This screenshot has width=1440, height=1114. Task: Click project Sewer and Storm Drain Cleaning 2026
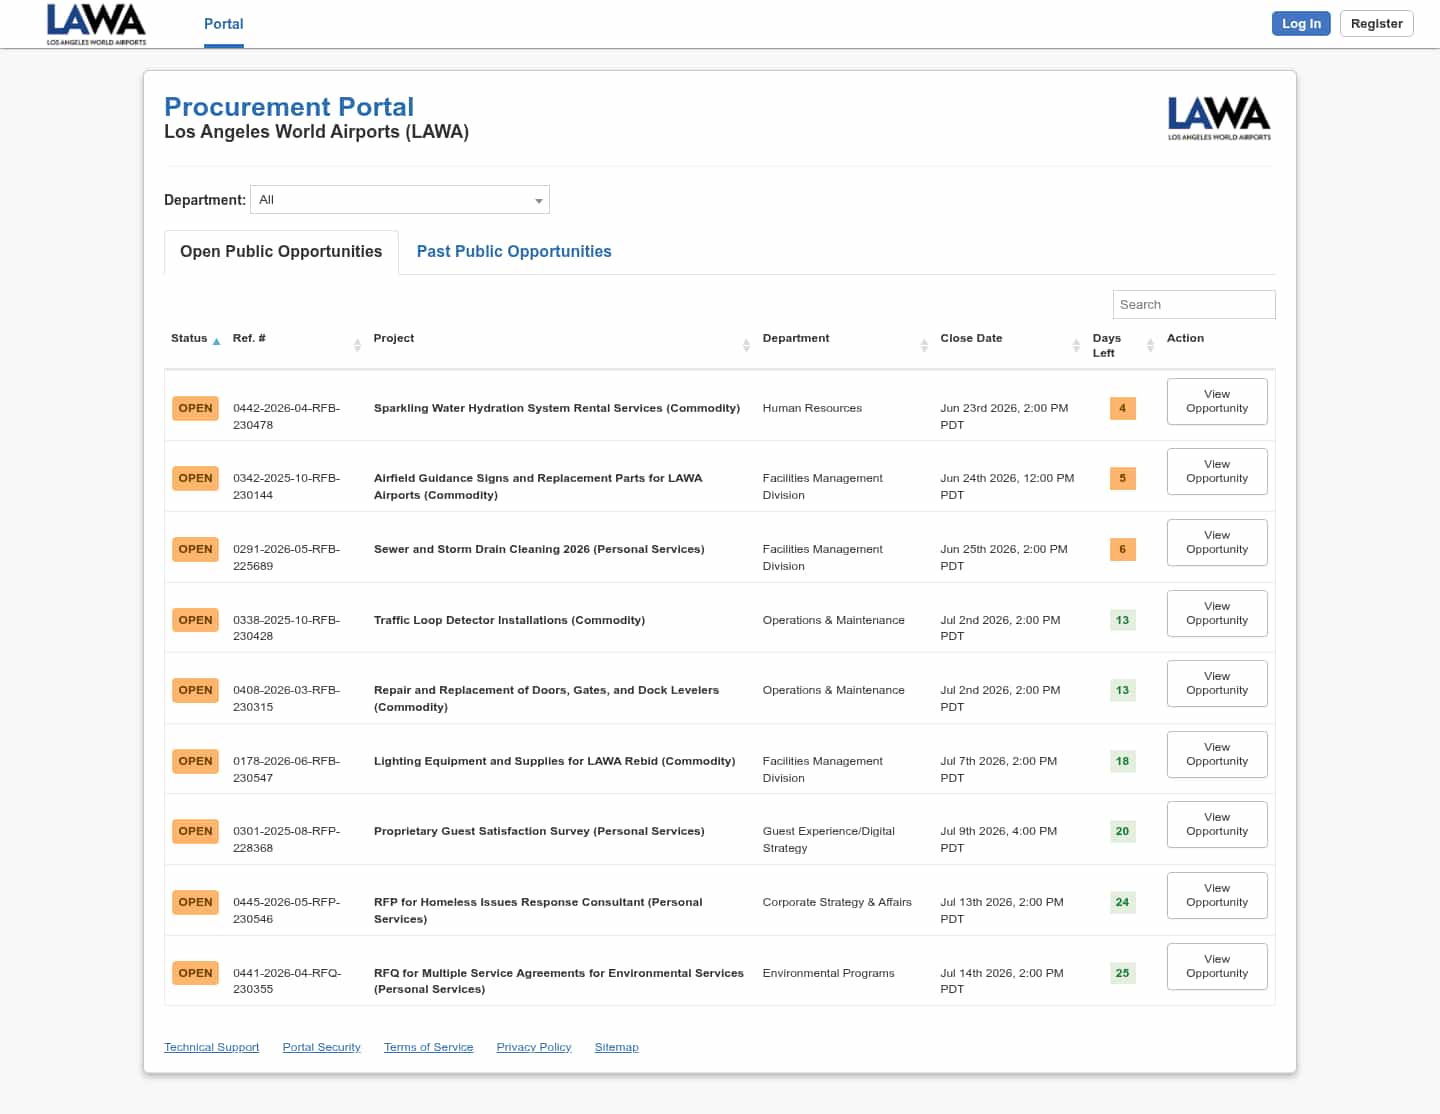(x=539, y=549)
